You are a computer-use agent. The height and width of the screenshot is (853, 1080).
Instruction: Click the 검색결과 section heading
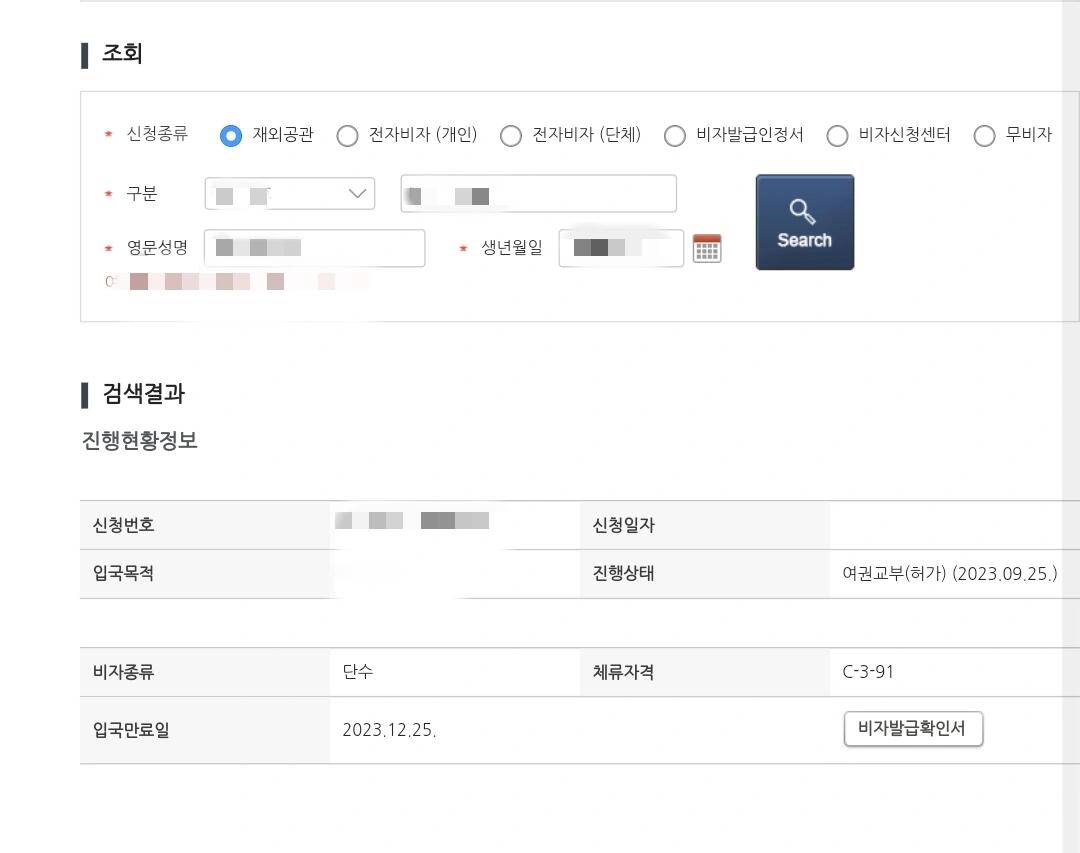pyautogui.click(x=143, y=394)
